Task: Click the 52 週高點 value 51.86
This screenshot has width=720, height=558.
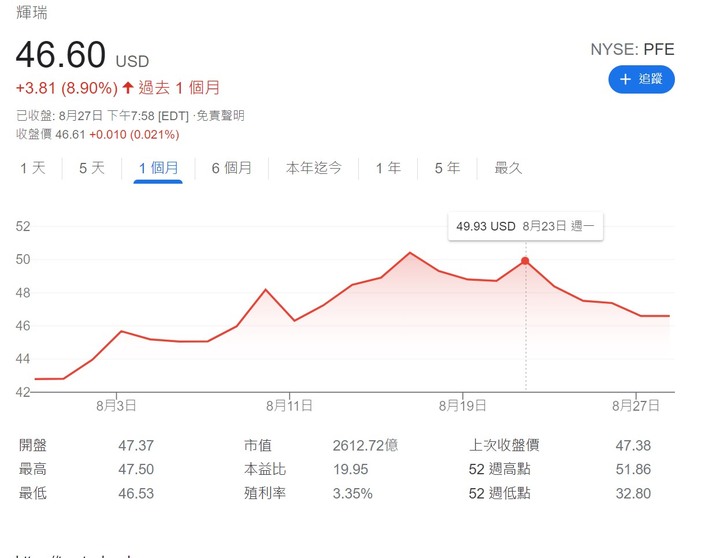Action: pyautogui.click(x=633, y=469)
